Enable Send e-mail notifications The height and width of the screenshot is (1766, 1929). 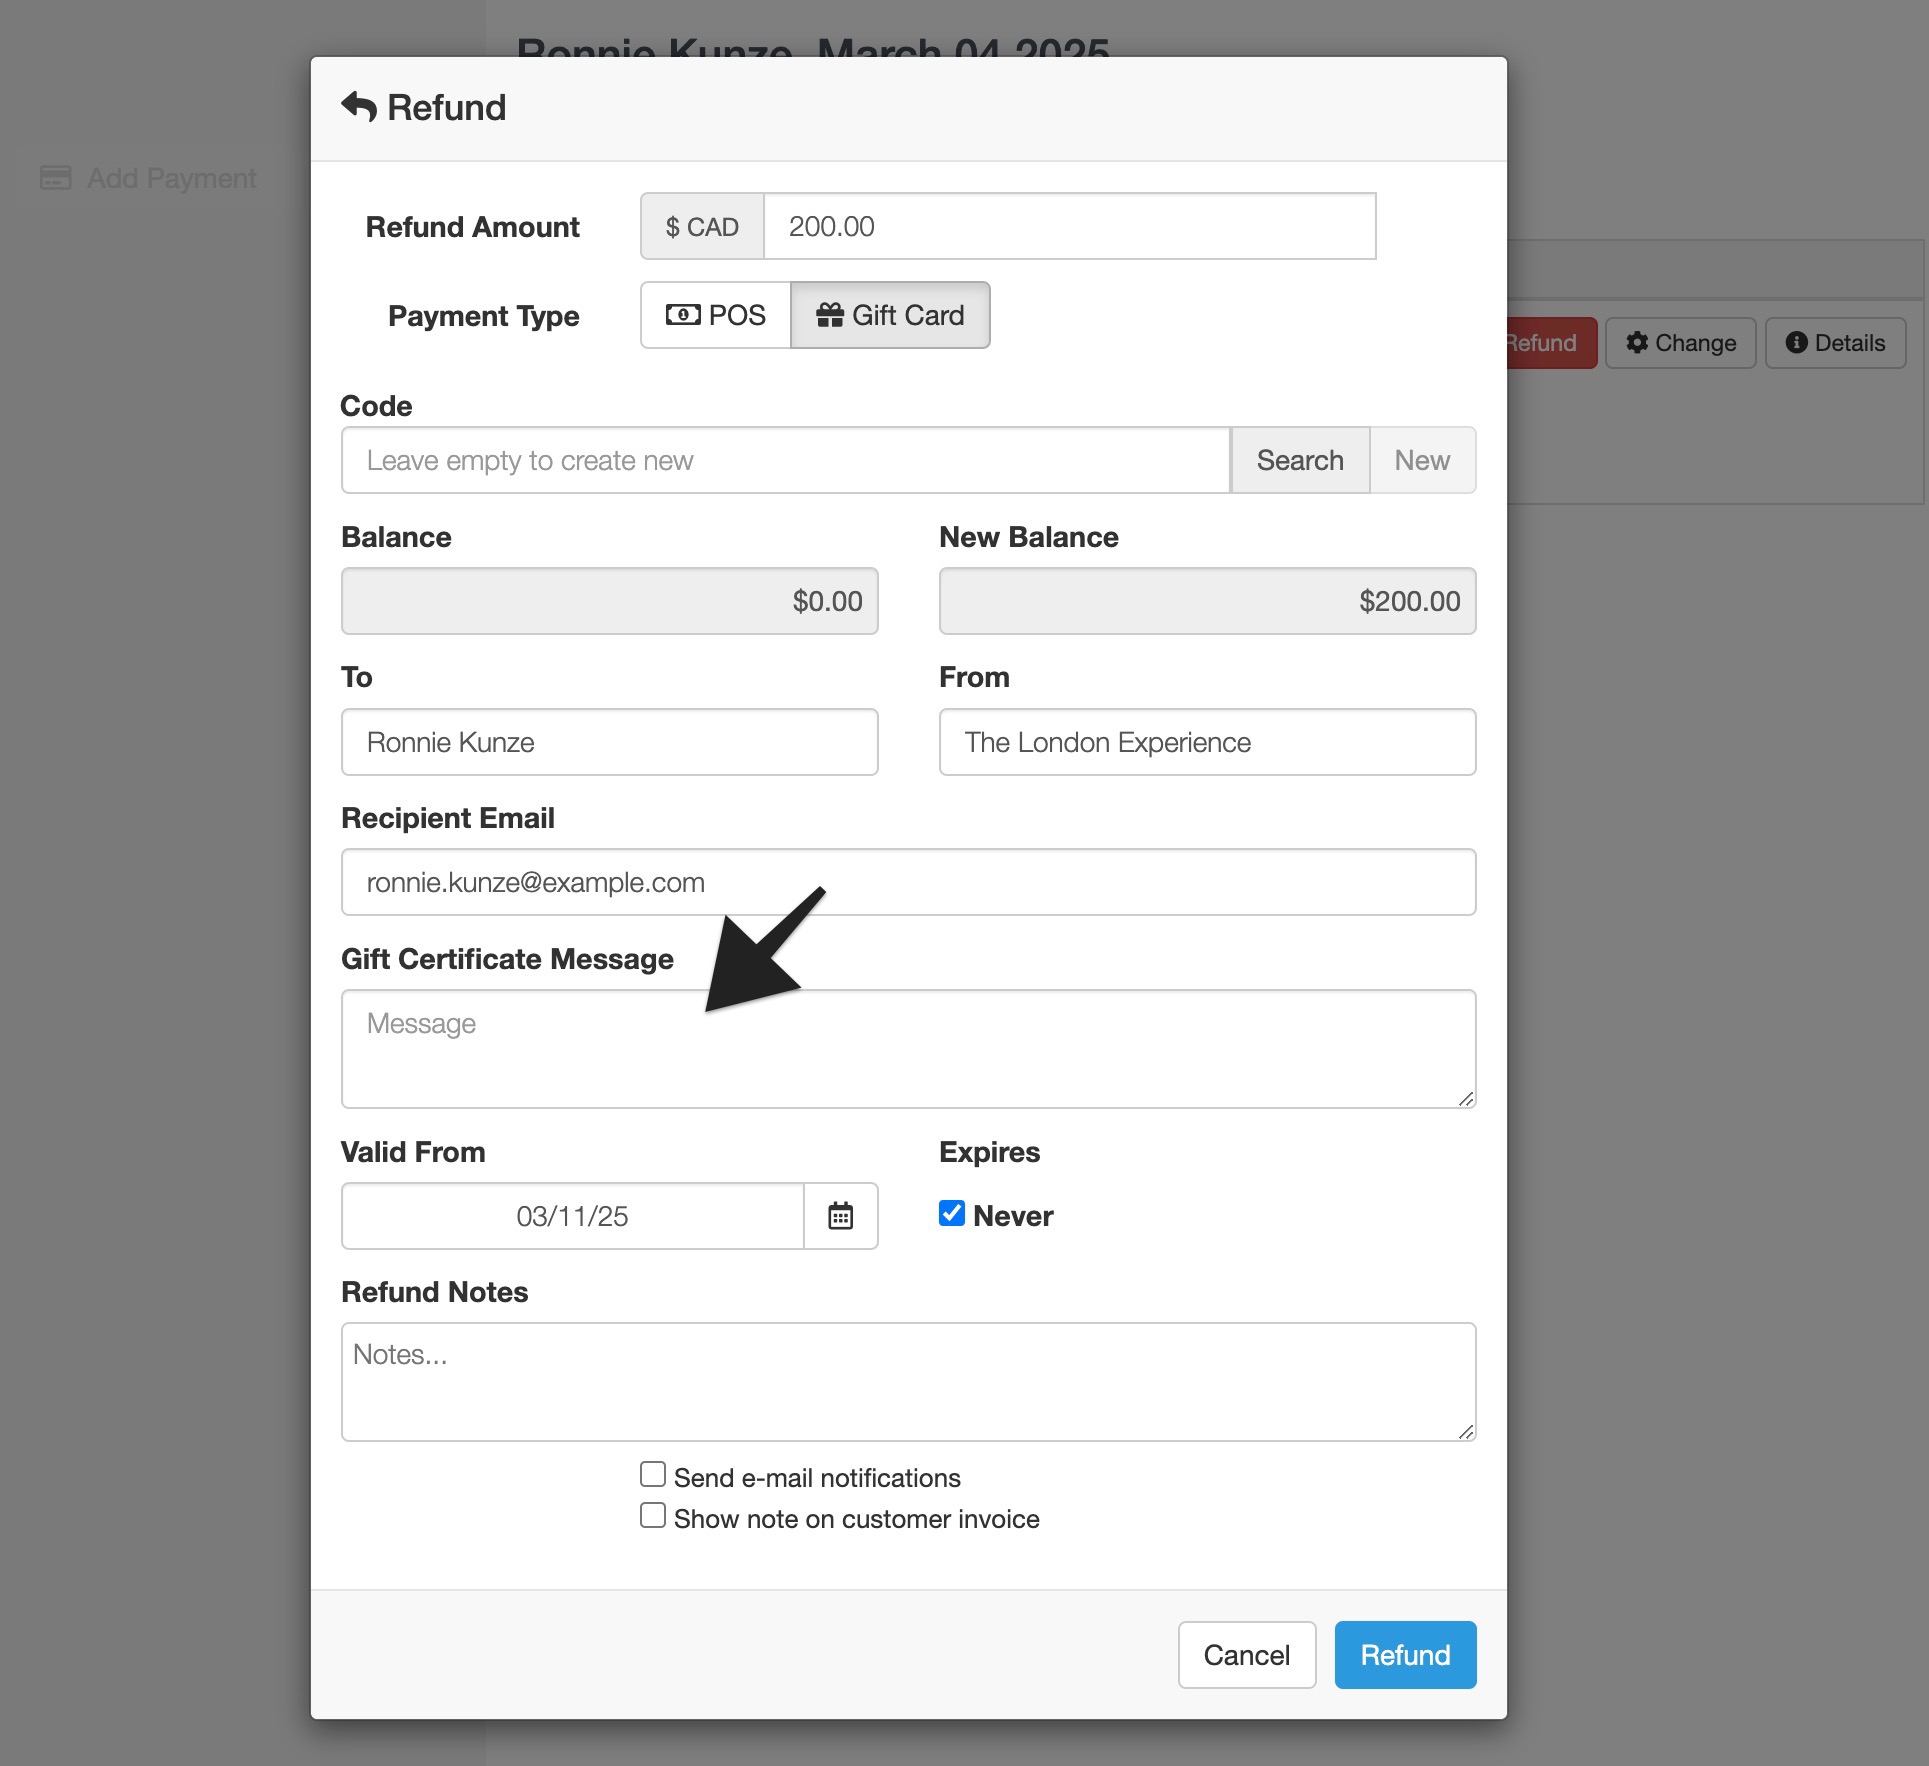coord(653,1475)
